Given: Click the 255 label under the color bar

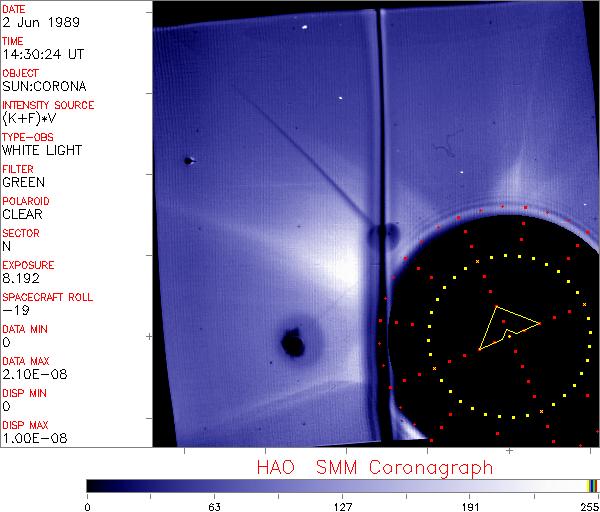Looking at the screenshot, I should point(588,504).
